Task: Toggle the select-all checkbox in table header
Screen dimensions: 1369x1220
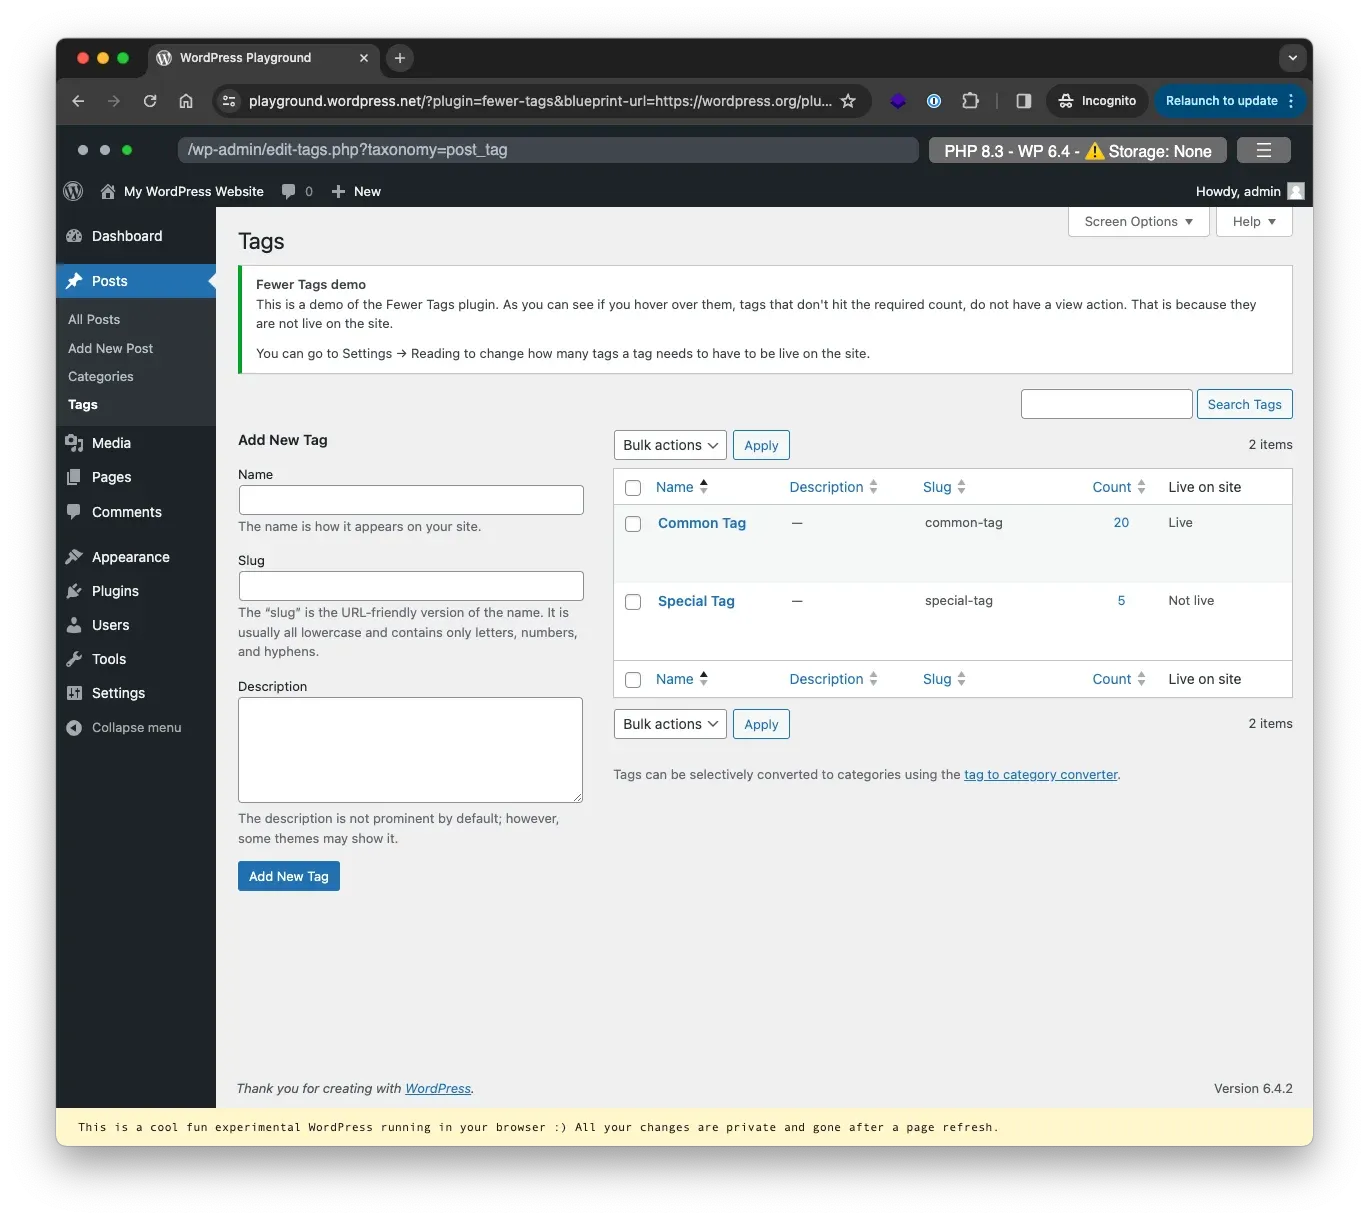Action: click(x=633, y=487)
